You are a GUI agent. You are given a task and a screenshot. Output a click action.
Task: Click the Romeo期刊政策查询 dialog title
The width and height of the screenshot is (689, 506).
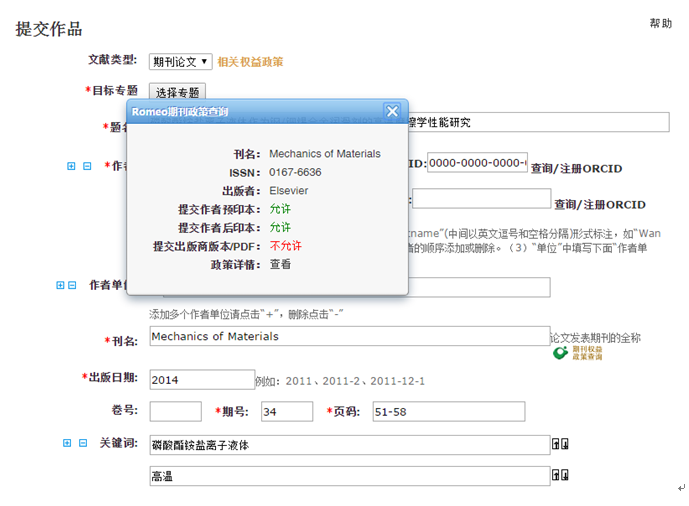click(180, 112)
